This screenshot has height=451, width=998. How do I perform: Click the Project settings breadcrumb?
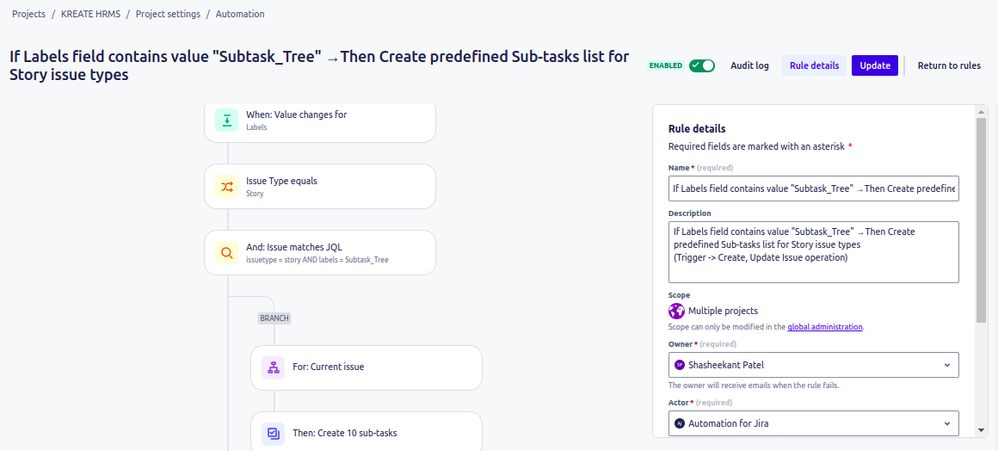[168, 14]
